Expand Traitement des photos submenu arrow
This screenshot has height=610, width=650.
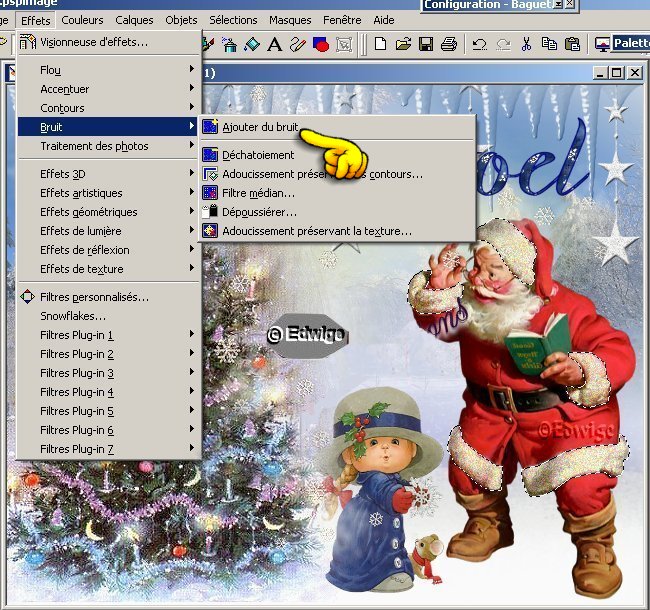(x=192, y=145)
